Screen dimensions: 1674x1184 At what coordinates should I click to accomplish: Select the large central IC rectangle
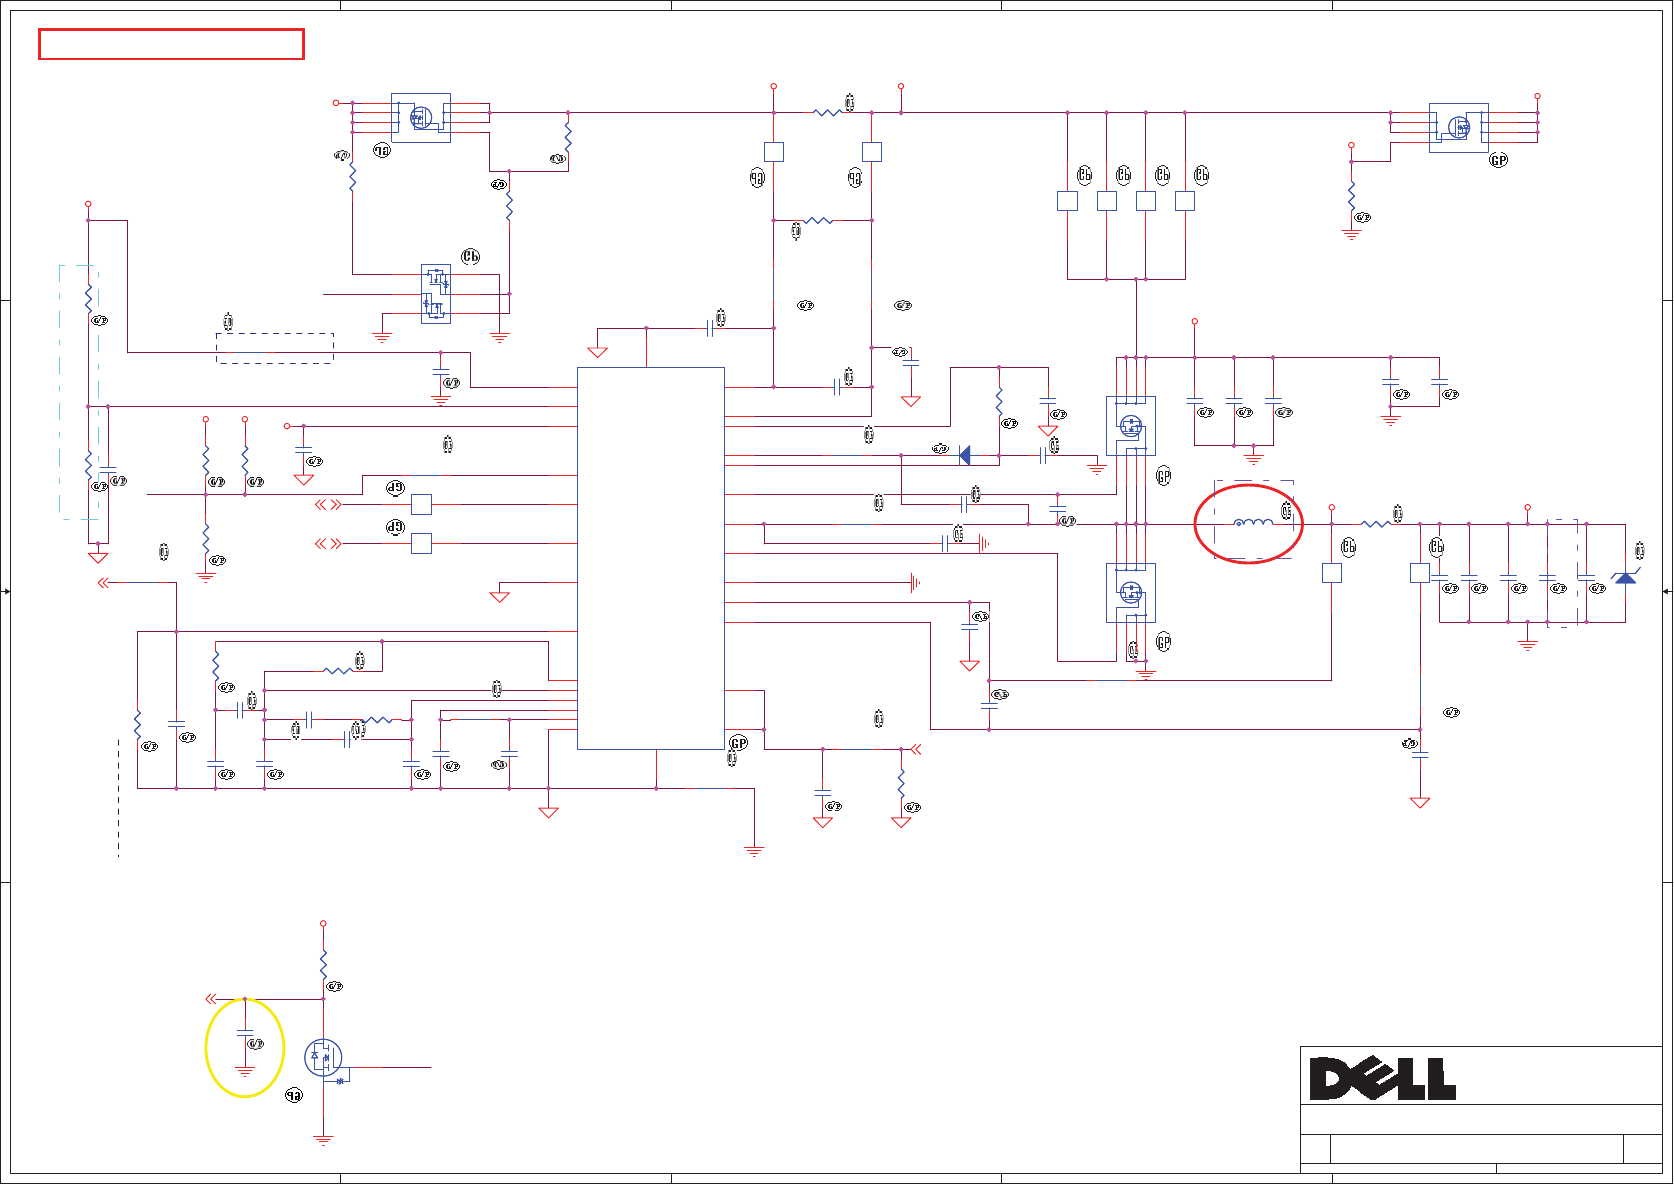[651, 558]
